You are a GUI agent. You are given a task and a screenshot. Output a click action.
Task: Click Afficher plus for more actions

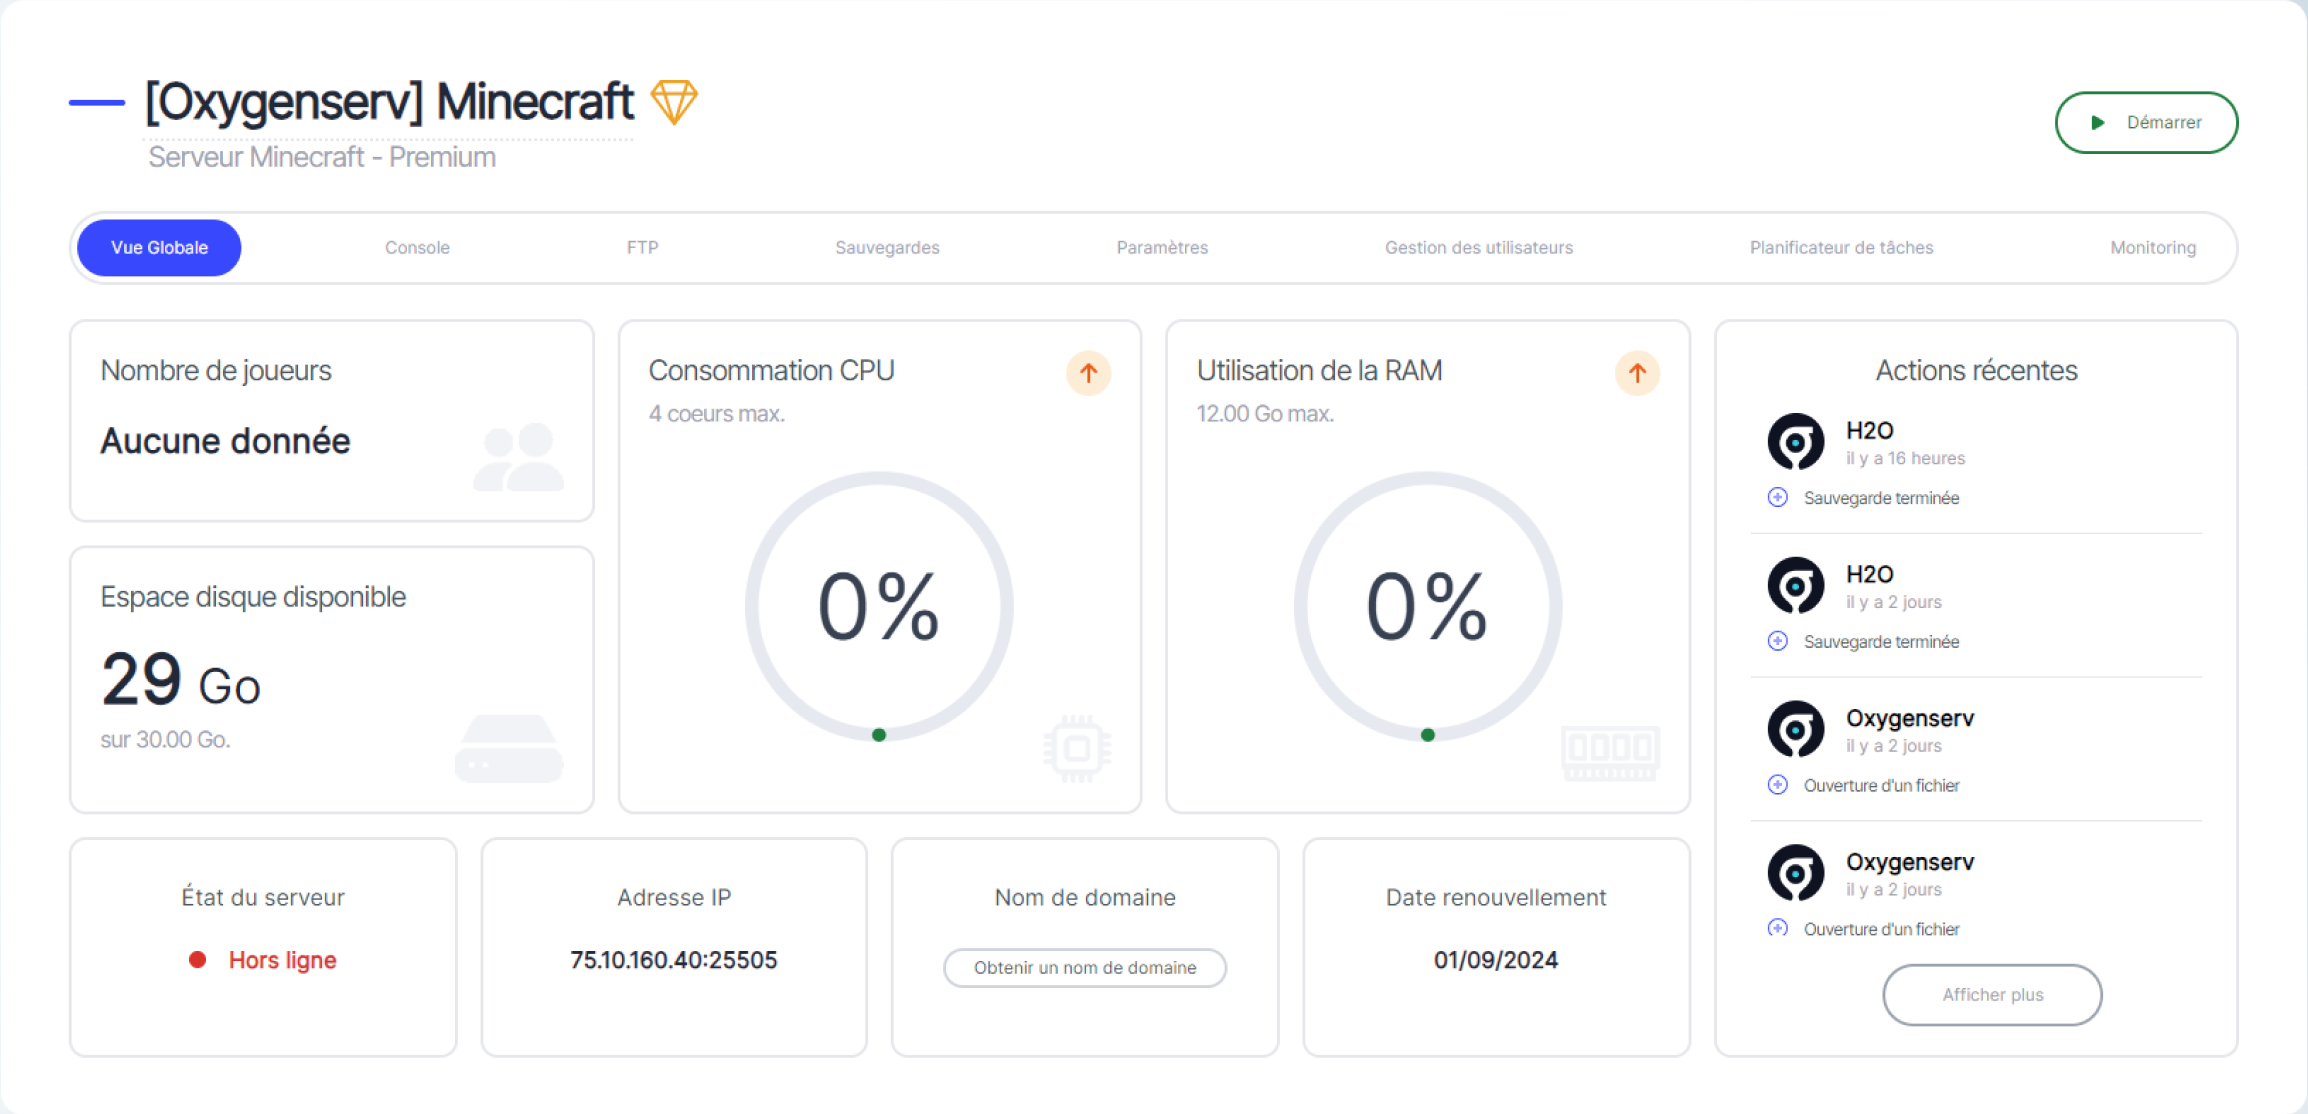(1992, 994)
